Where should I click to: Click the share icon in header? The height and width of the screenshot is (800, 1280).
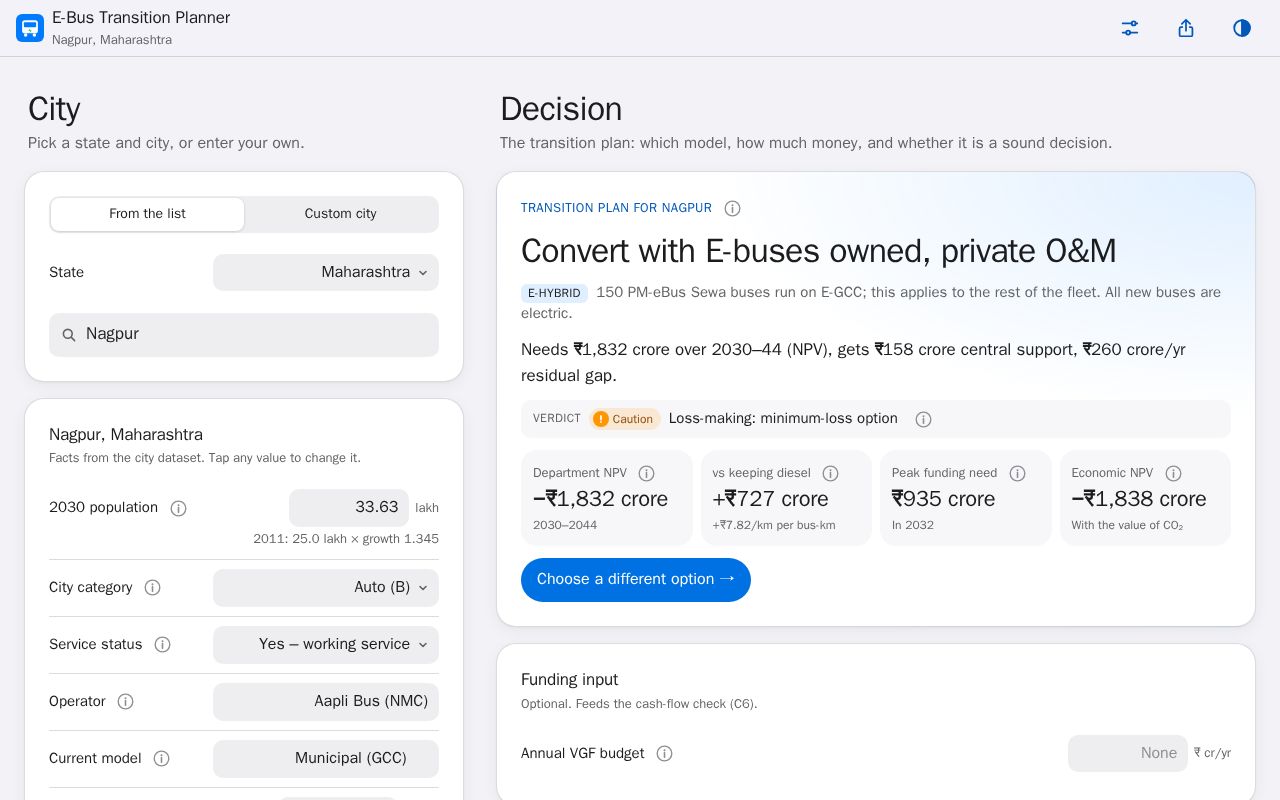[1186, 28]
